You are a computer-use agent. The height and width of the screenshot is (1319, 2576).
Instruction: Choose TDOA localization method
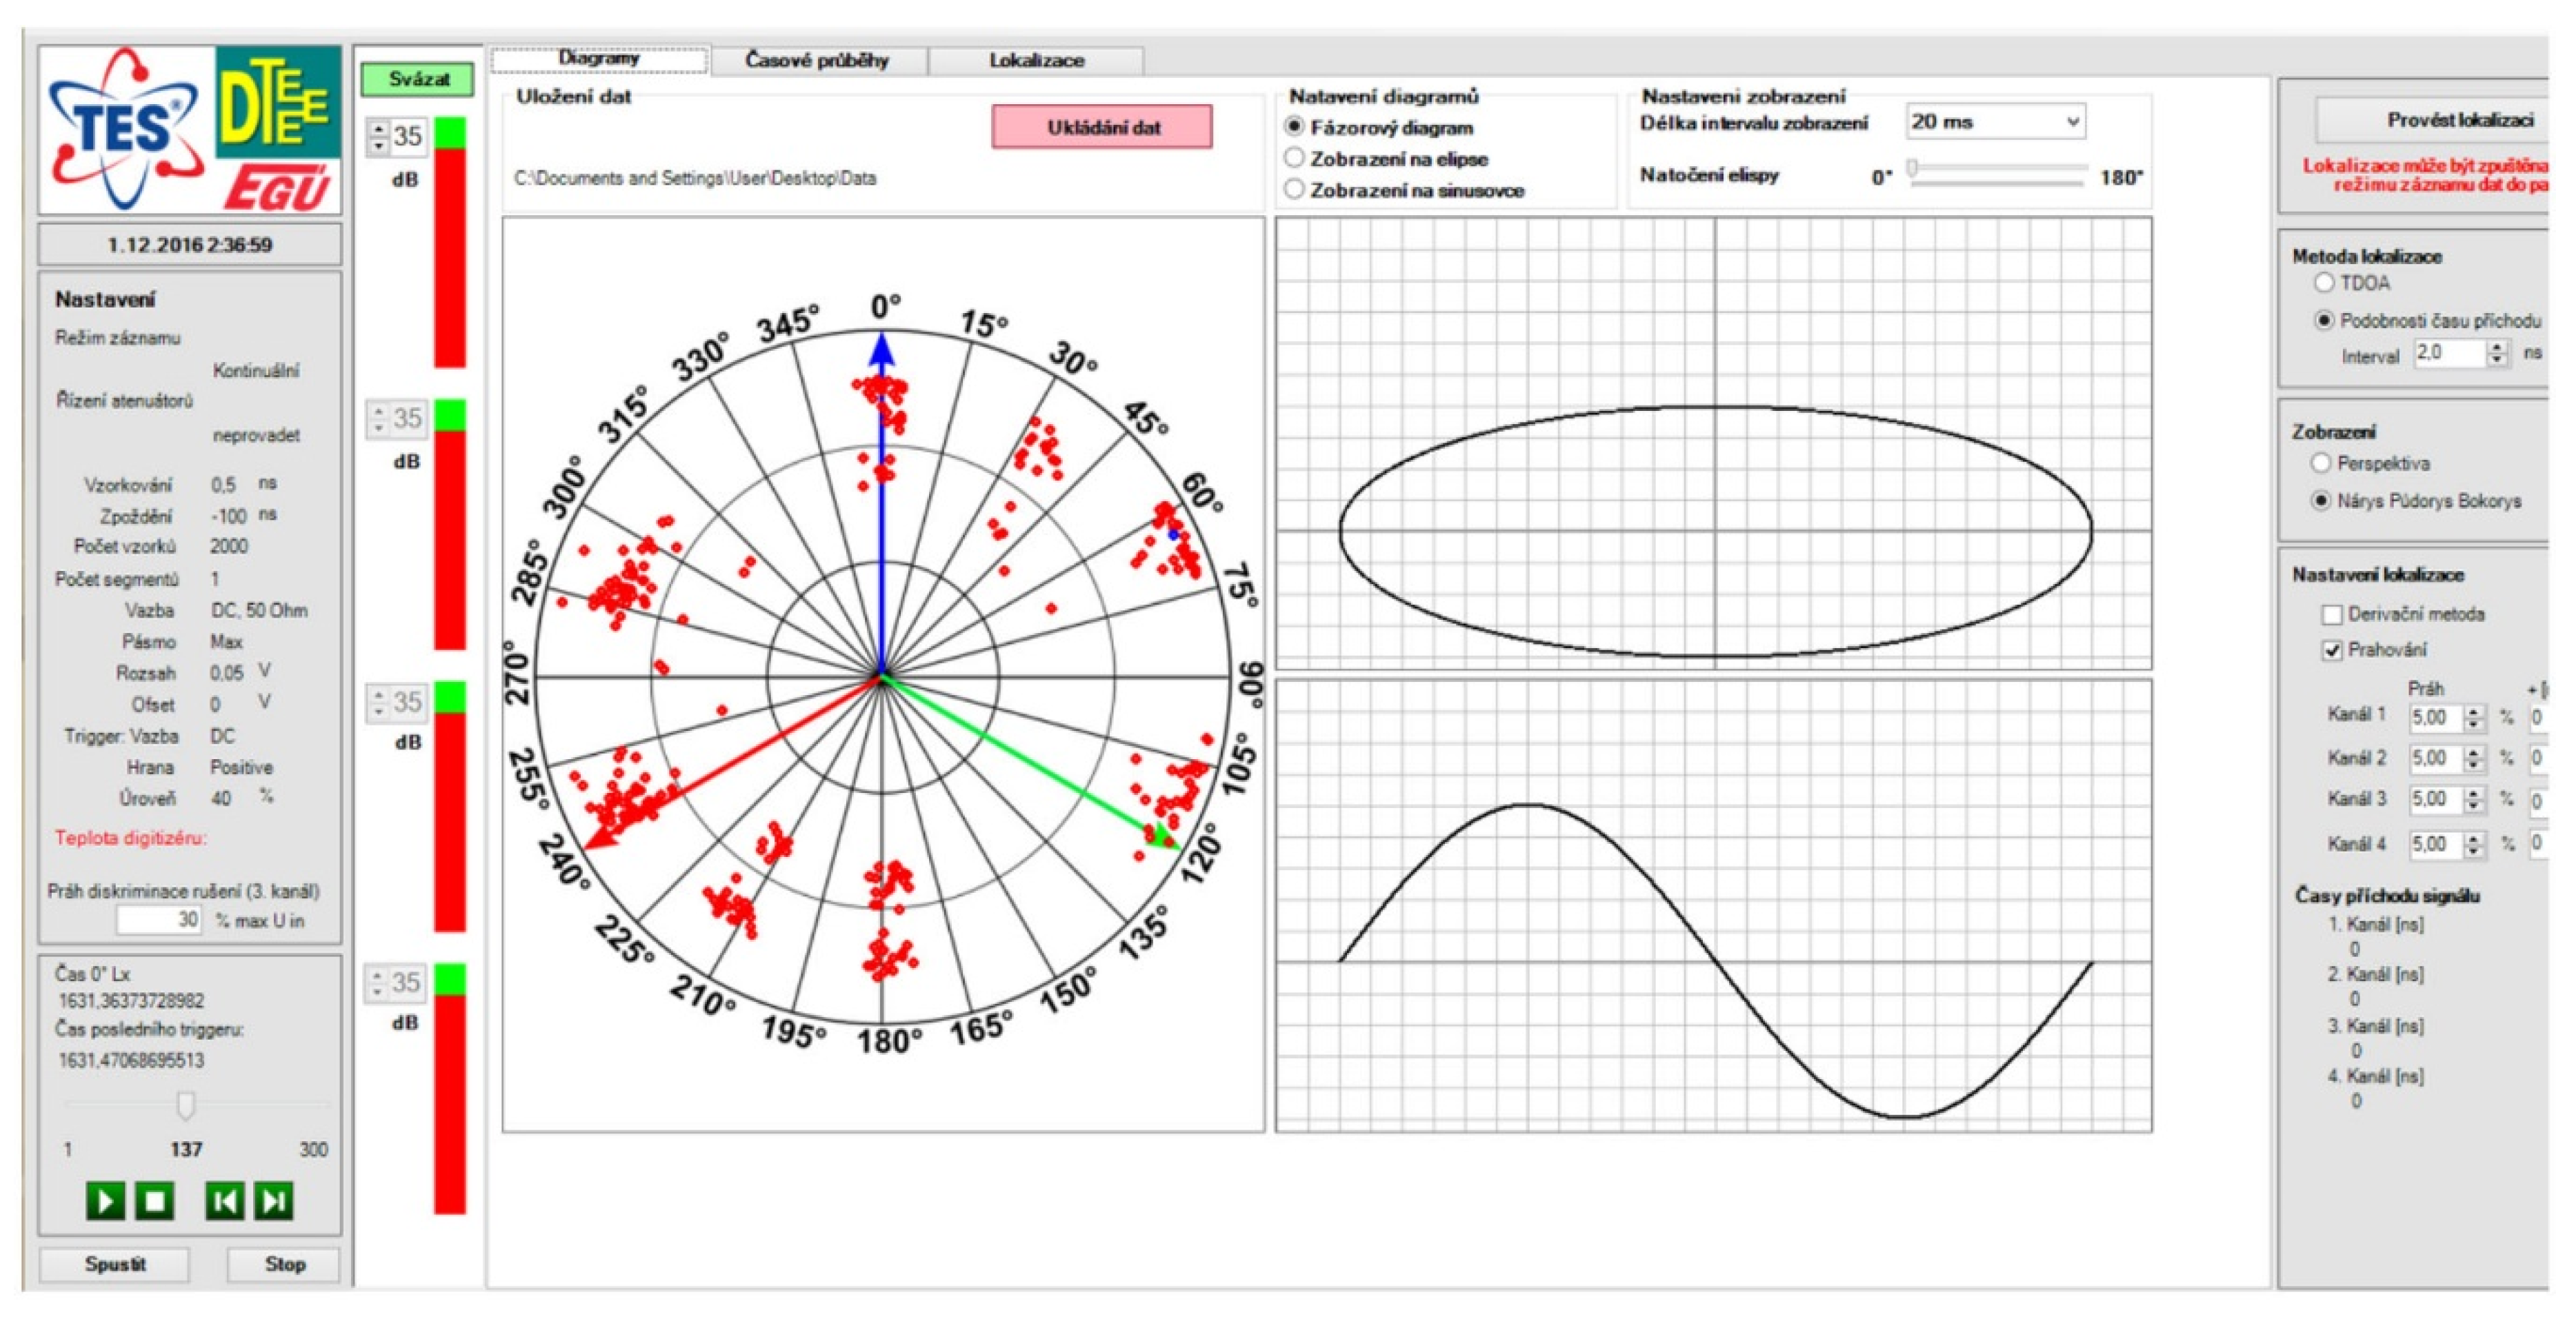[x=2324, y=283]
